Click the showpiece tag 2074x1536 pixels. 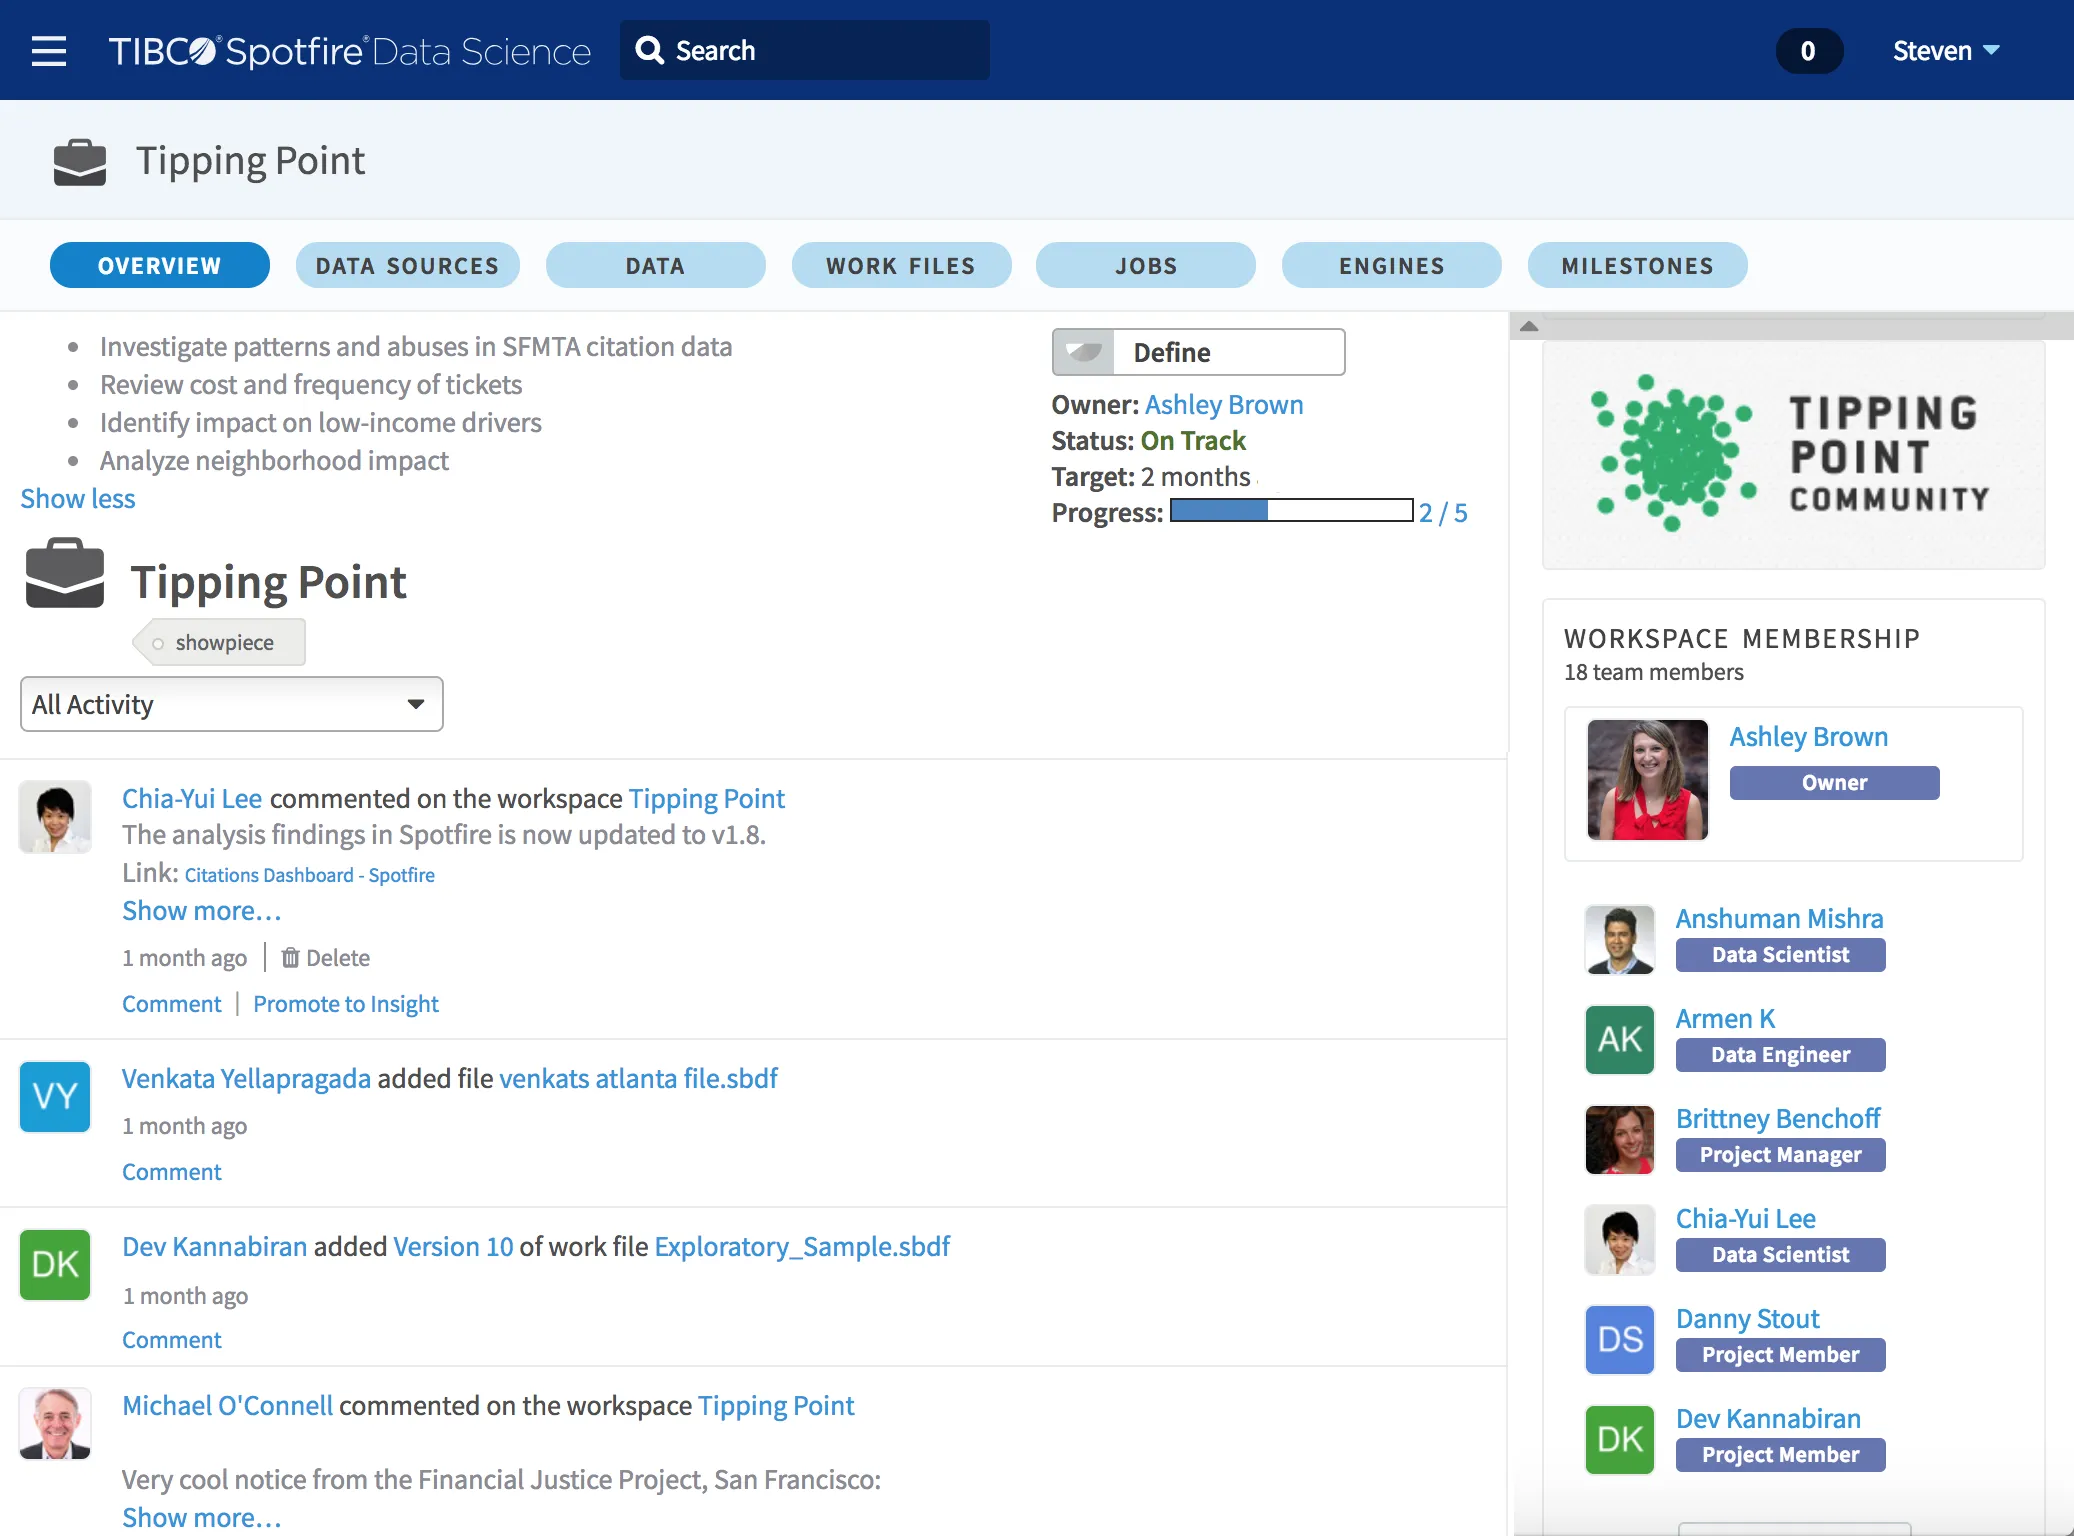(219, 642)
